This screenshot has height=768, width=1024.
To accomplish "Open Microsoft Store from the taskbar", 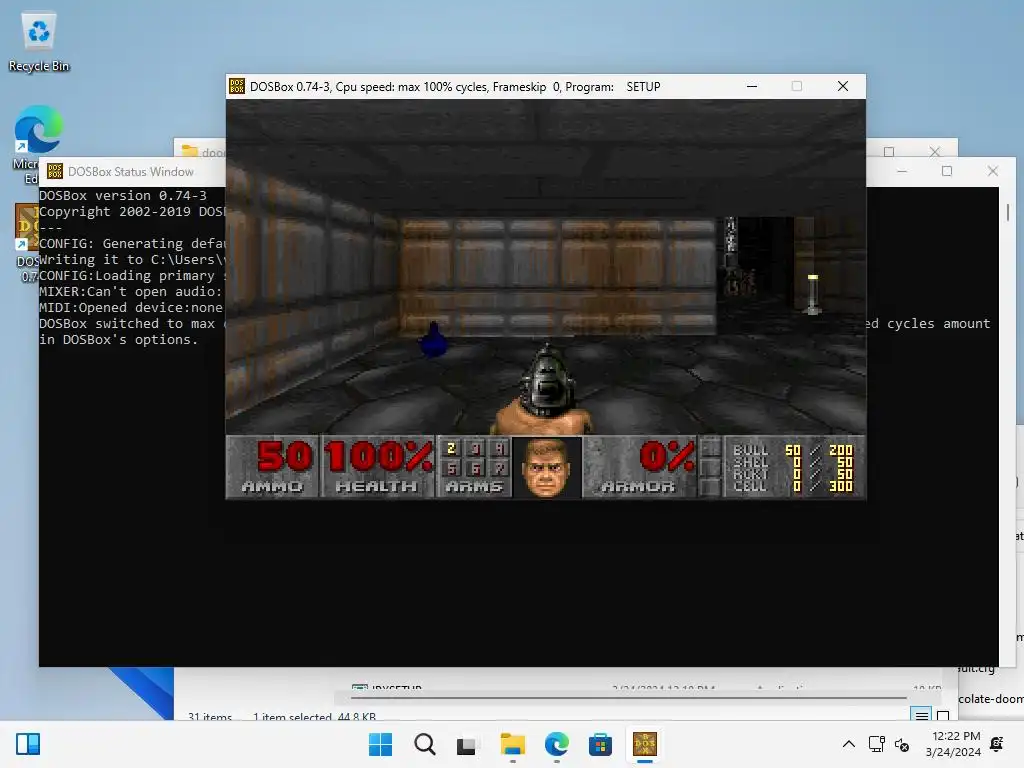I will click(600, 744).
